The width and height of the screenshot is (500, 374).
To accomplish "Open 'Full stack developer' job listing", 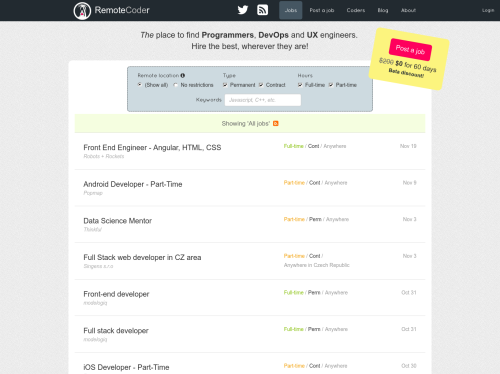I will [x=116, y=331].
